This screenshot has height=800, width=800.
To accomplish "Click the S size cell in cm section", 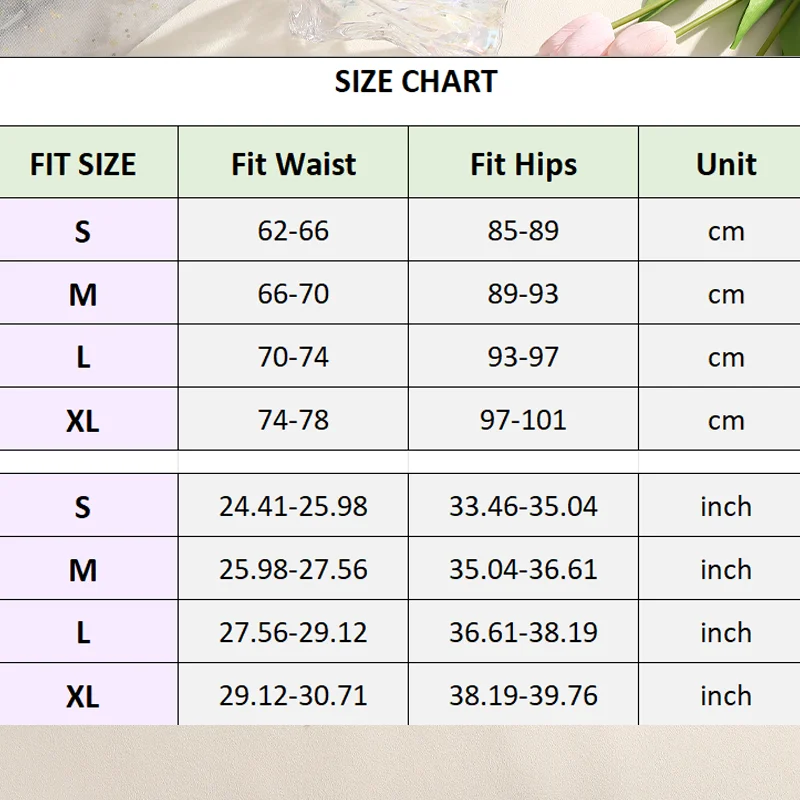I will (83, 231).
